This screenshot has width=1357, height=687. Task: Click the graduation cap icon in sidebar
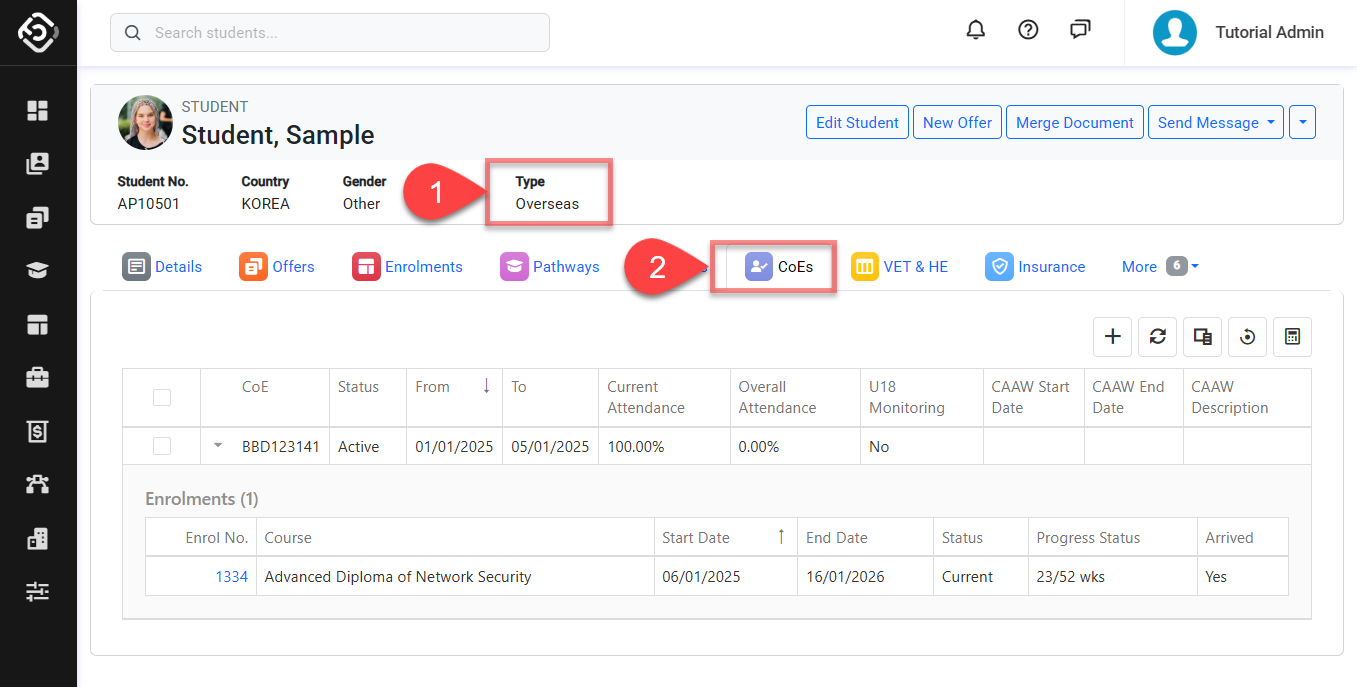click(37, 270)
